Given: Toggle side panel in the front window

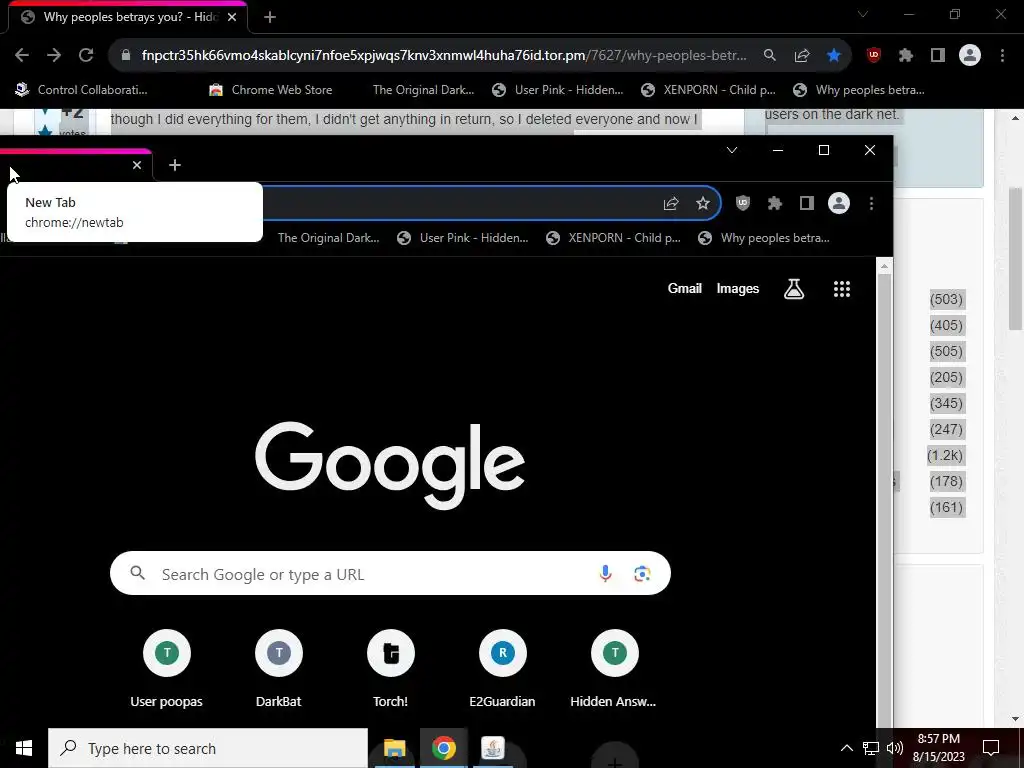Looking at the screenshot, I should tap(807, 204).
